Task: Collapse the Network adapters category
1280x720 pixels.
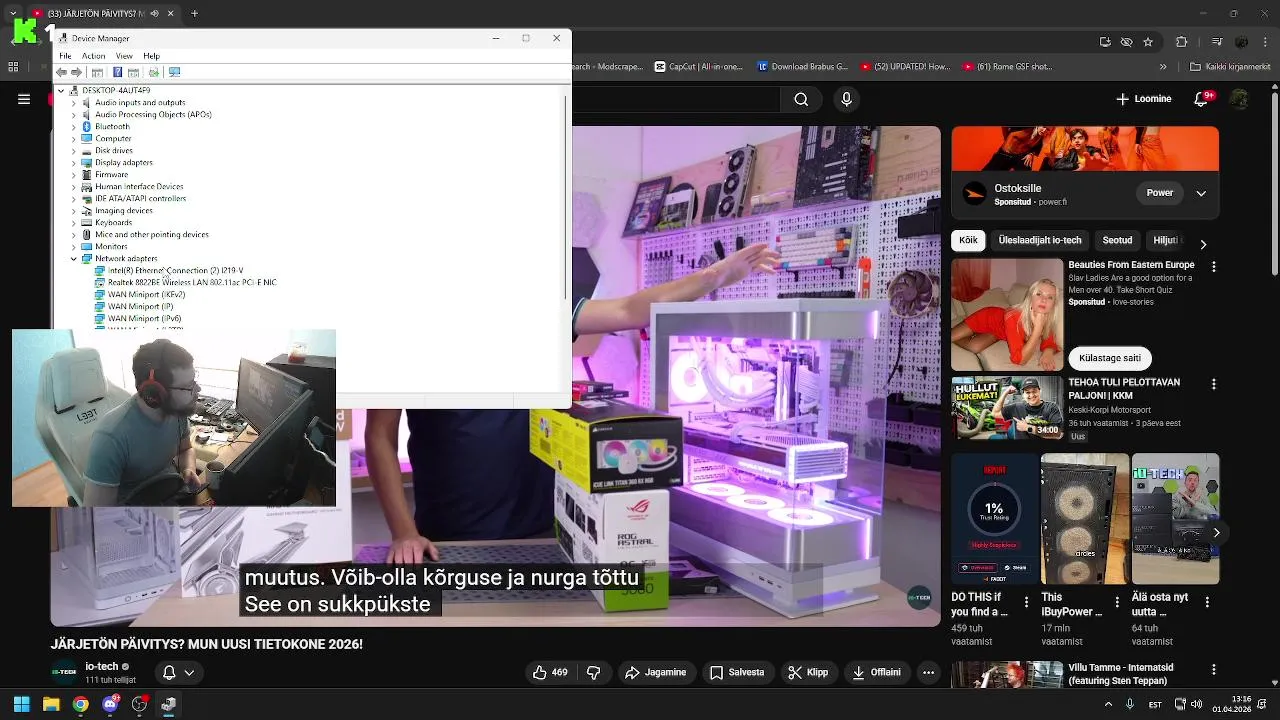Action: (x=73, y=258)
